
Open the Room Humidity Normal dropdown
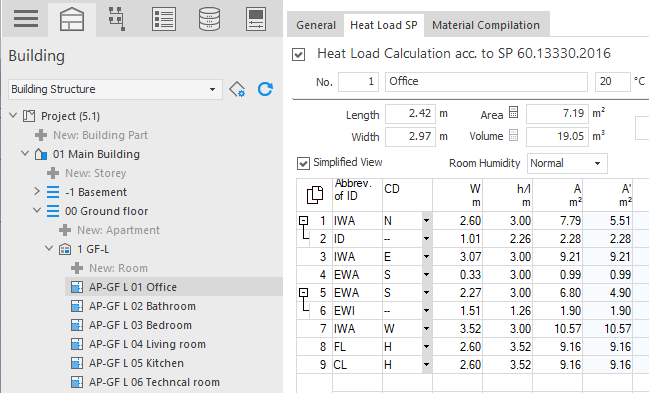coord(597,164)
